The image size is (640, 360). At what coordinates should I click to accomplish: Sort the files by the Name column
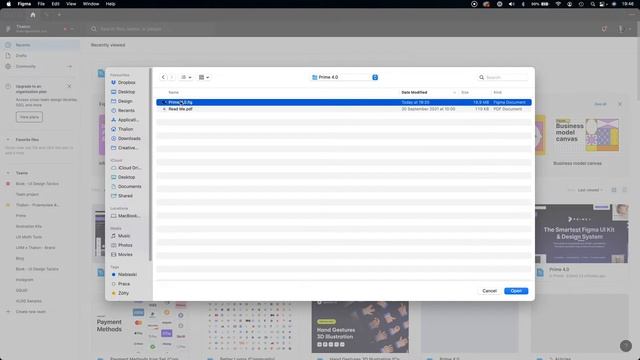coord(173,93)
